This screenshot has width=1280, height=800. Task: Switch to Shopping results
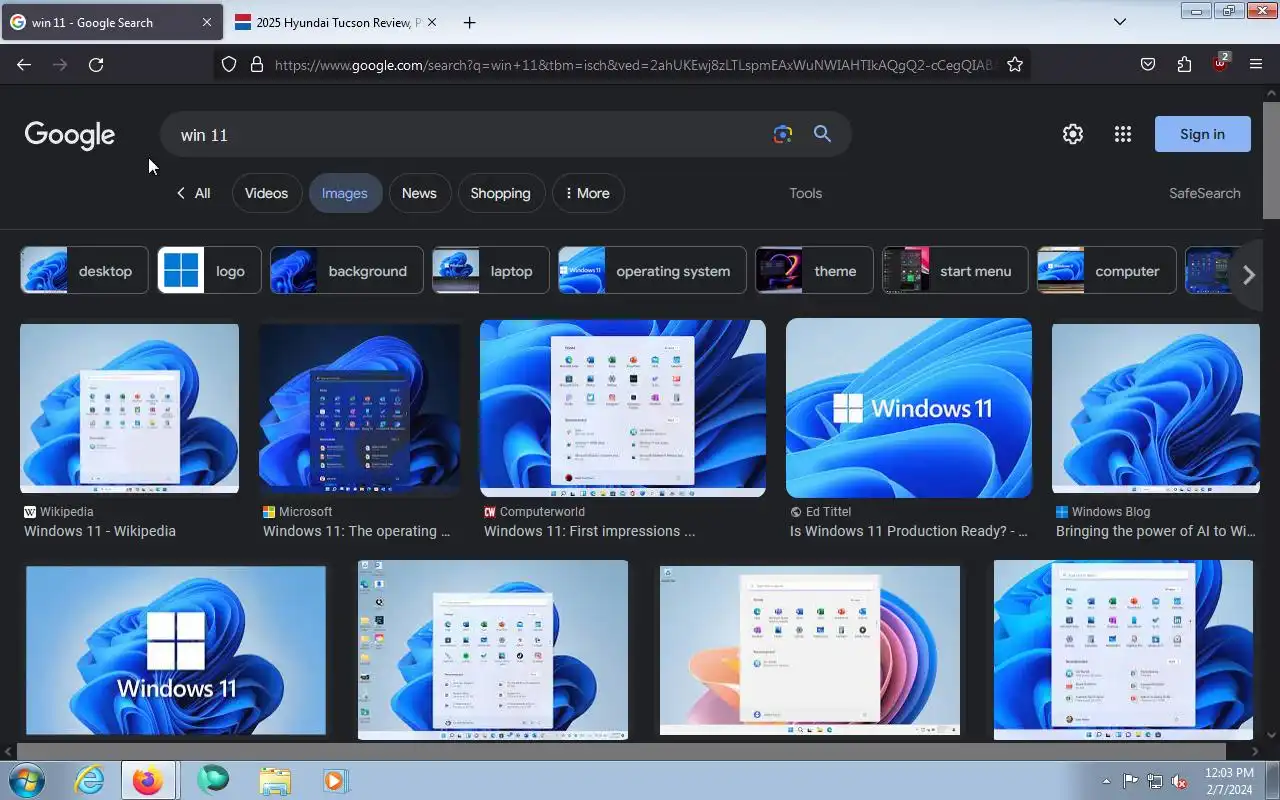500,193
